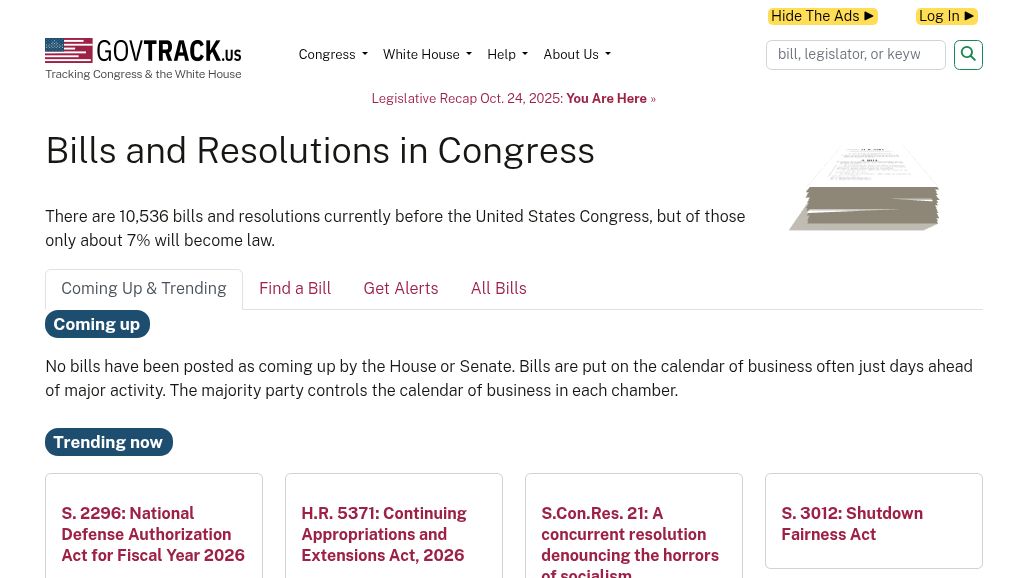View S.Con.Res. 21 resolution on socialism
This screenshot has width=1028, height=578.
tap(630, 542)
